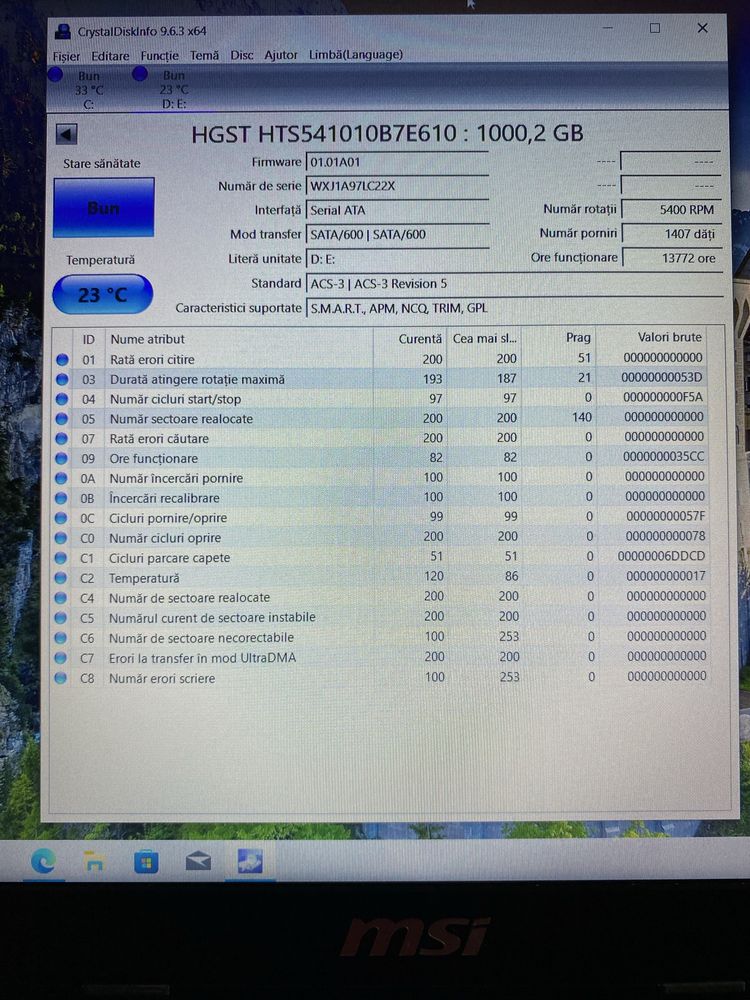This screenshot has width=750, height=1000.
Task: Select the Erori la transfer în mod UltraDMA text
Action: [202, 658]
